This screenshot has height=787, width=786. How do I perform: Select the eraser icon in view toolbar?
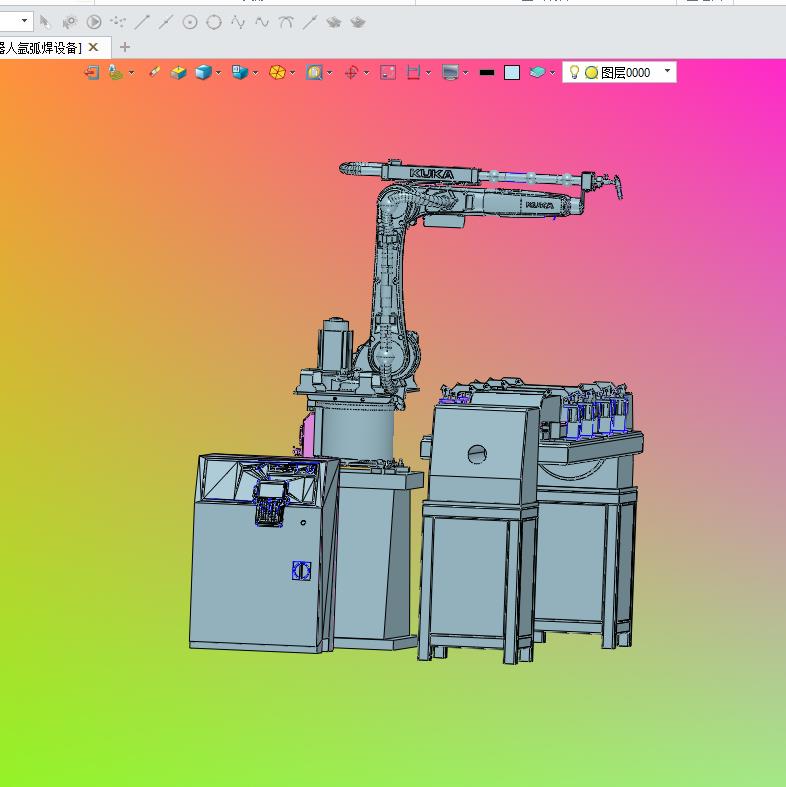pos(154,72)
